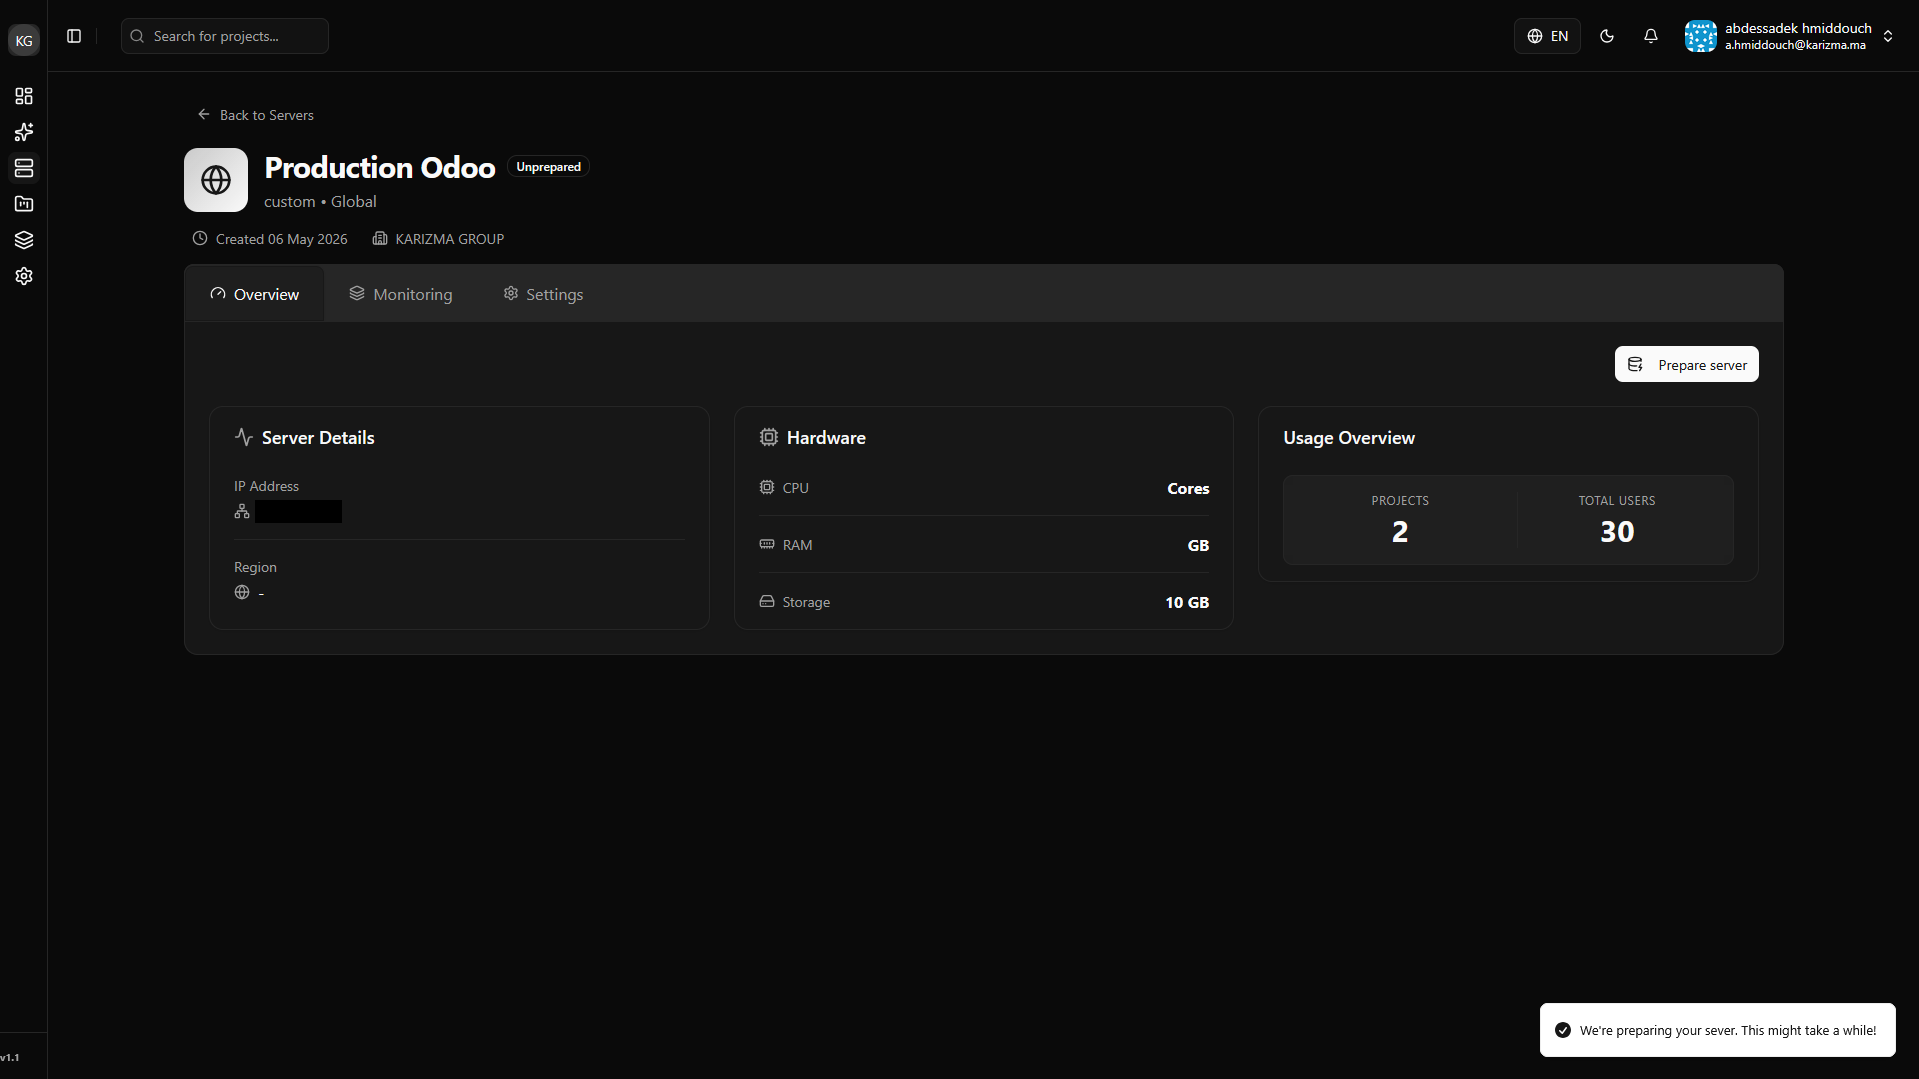Open the sparkles AI icon in sidebar
This screenshot has height=1079, width=1919.
[x=24, y=132]
